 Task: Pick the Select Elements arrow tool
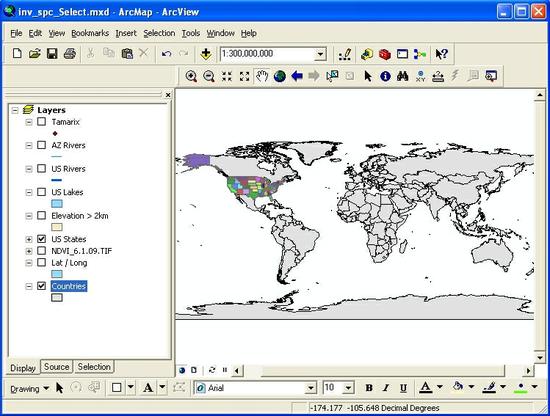coord(368,76)
